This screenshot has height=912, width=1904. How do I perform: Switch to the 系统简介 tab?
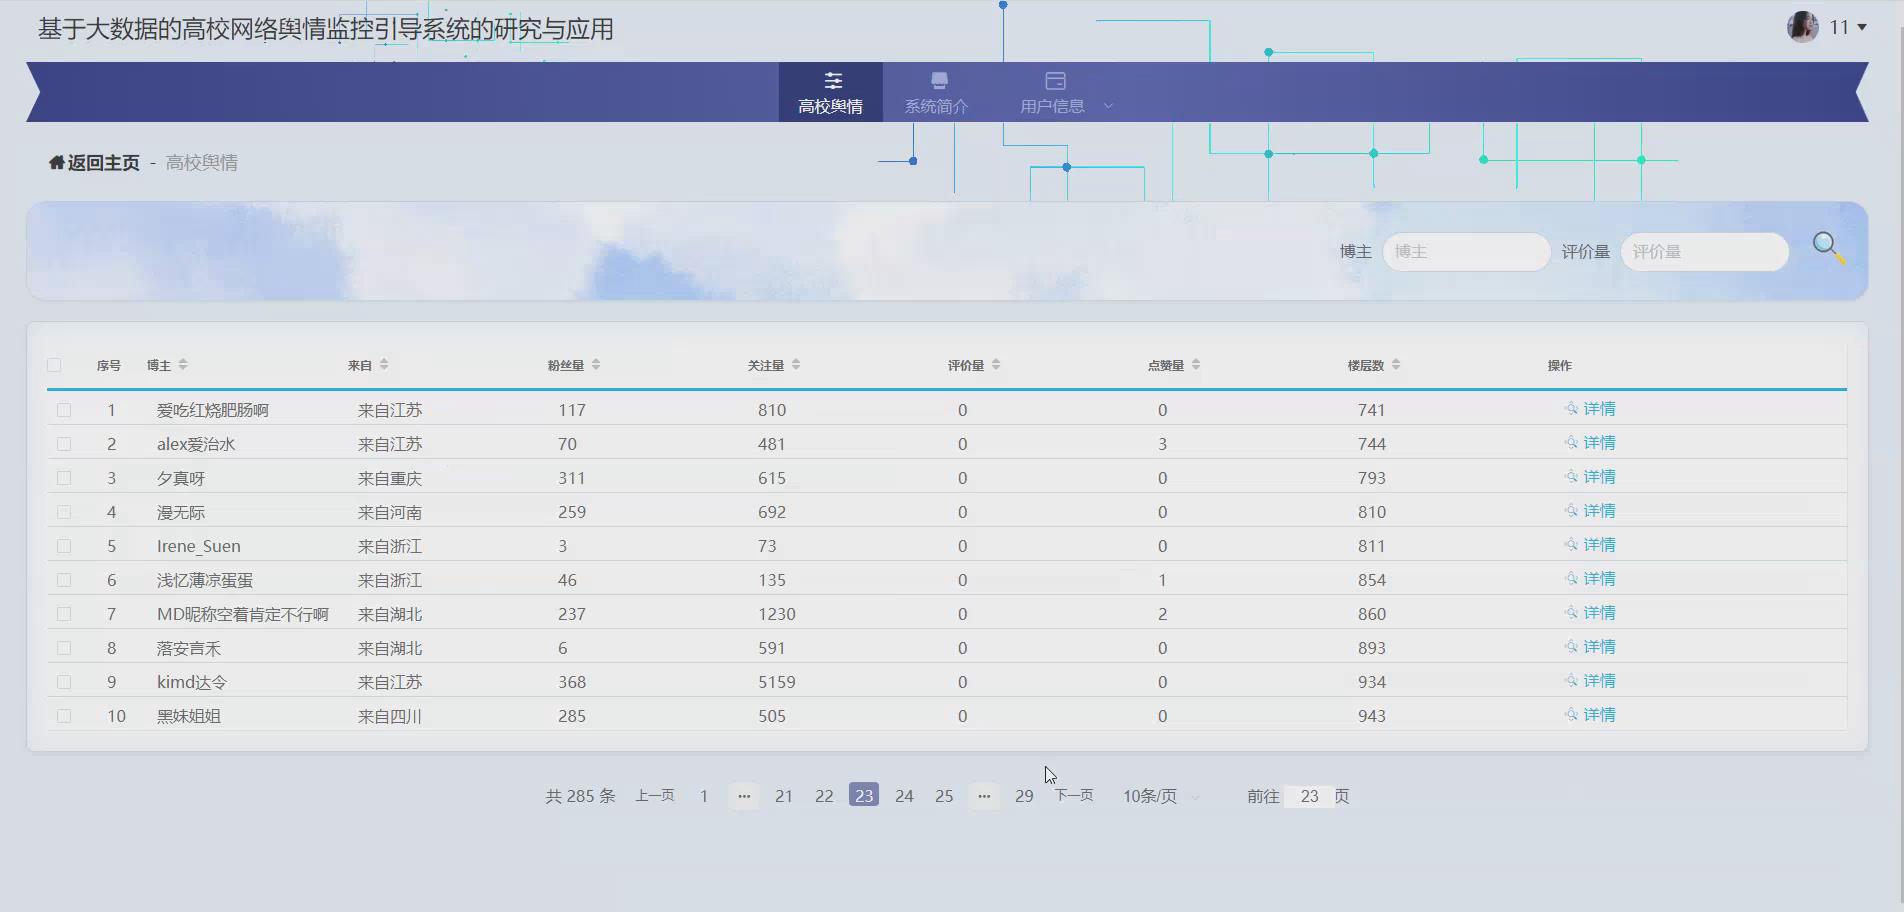[x=937, y=92]
